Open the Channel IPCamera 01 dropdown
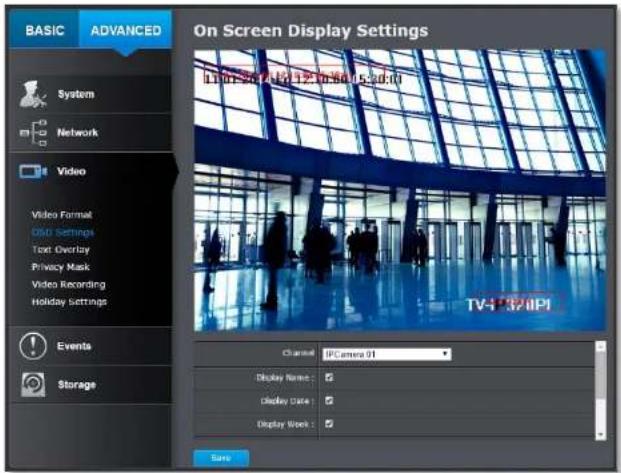621x473 pixels. (x=387, y=354)
